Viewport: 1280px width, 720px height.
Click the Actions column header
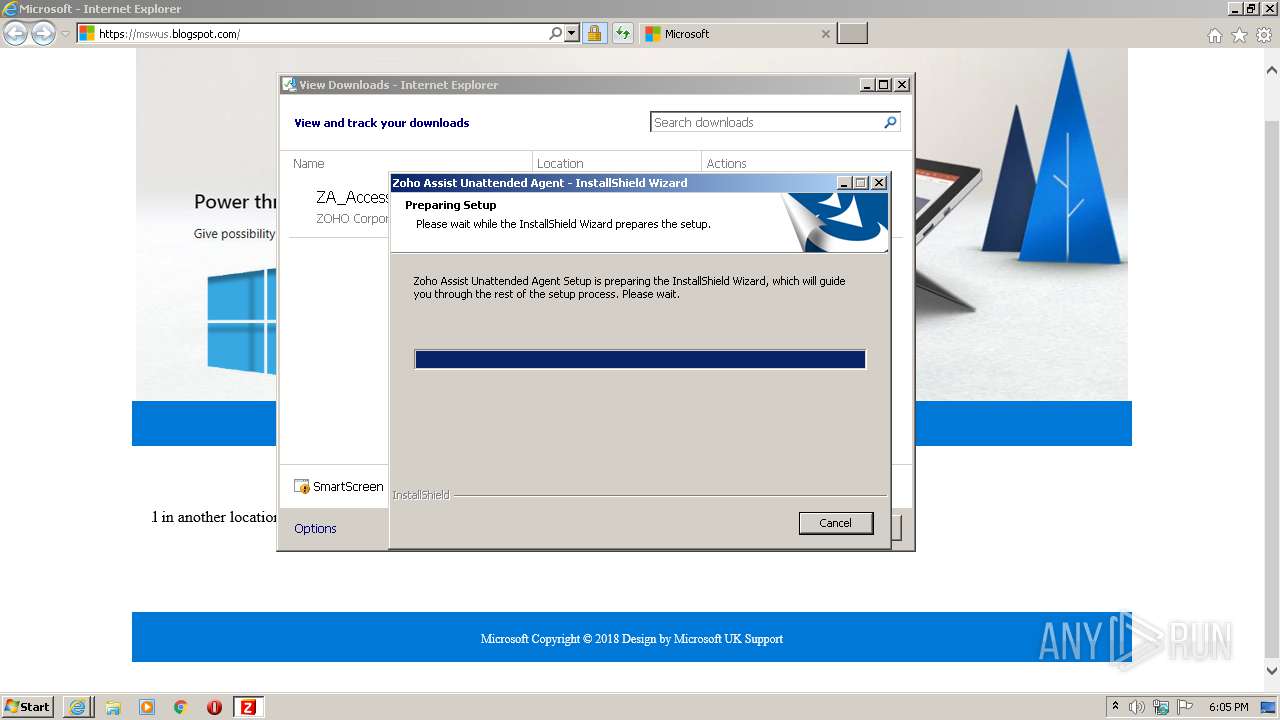tap(726, 163)
